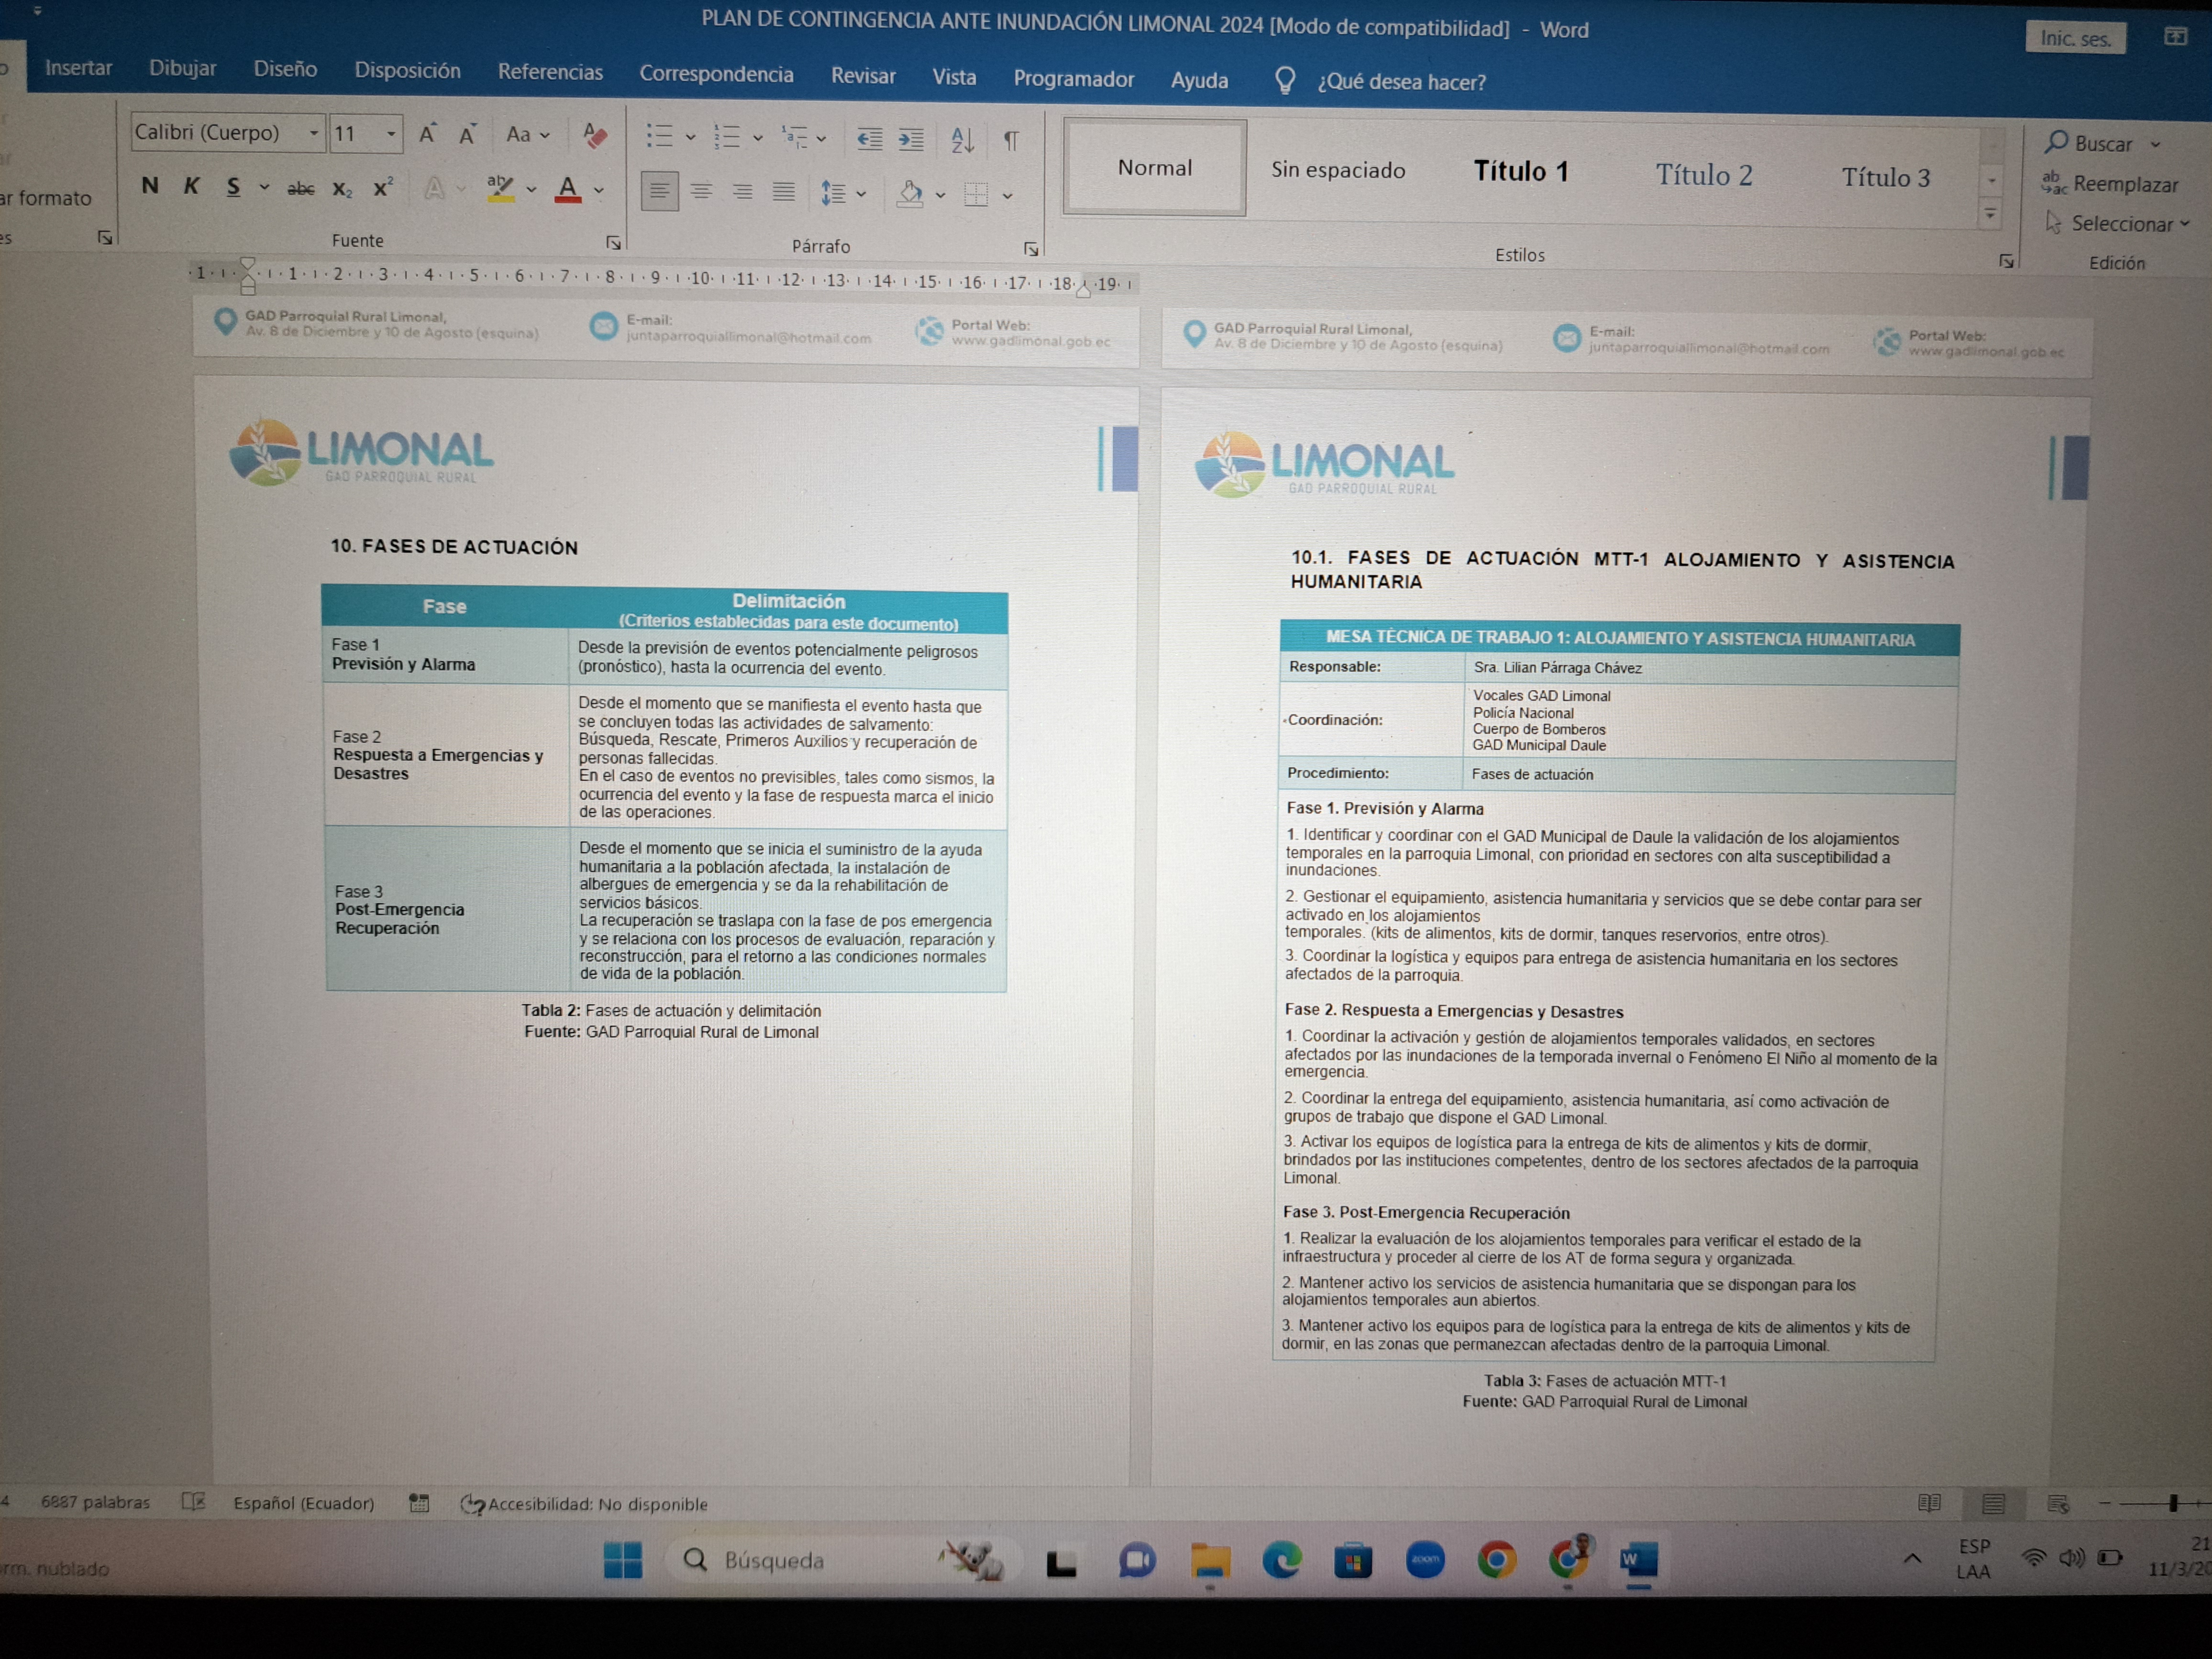2212x1659 pixels.
Task: Expand the Estilos styles gallery arrow
Action: (1990, 214)
